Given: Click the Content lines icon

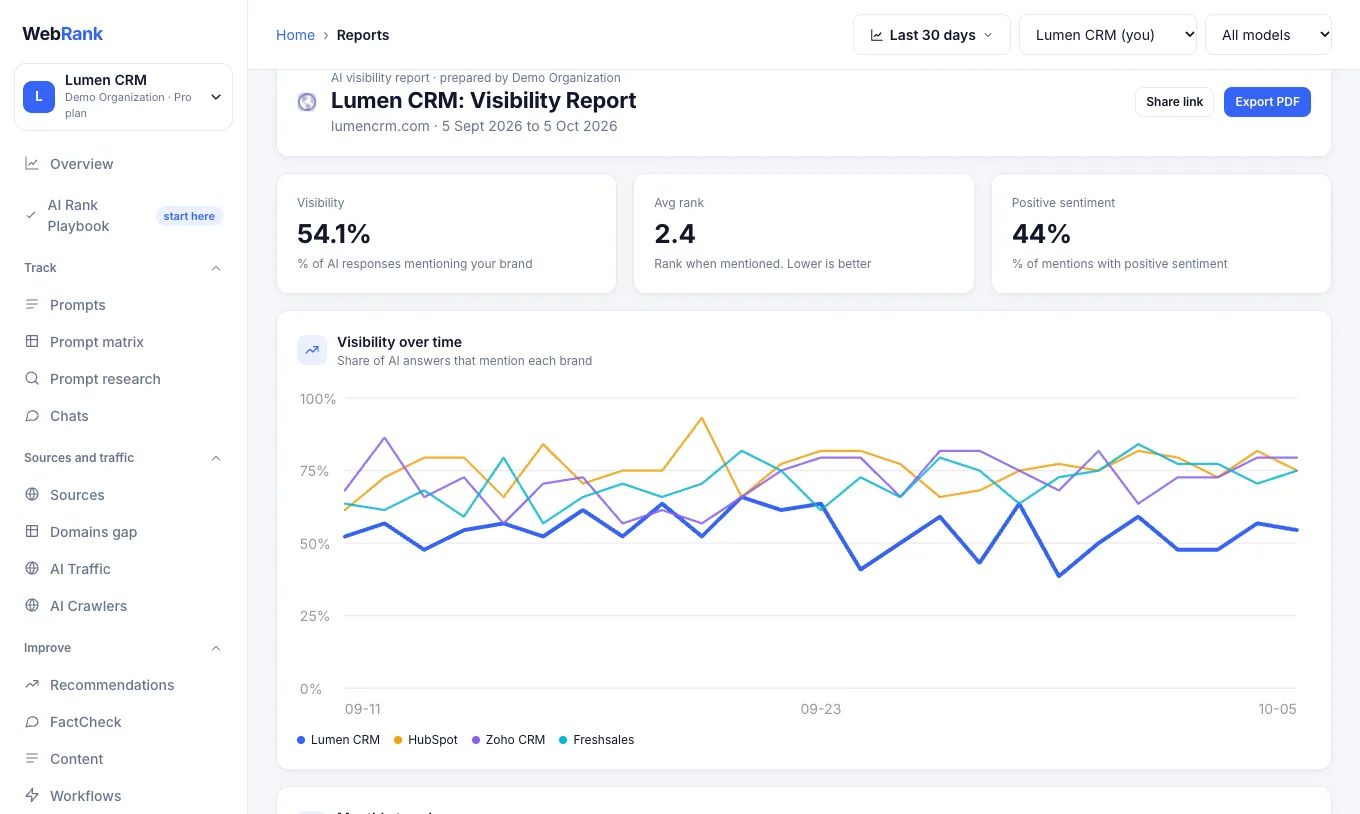Looking at the screenshot, I should [32, 759].
